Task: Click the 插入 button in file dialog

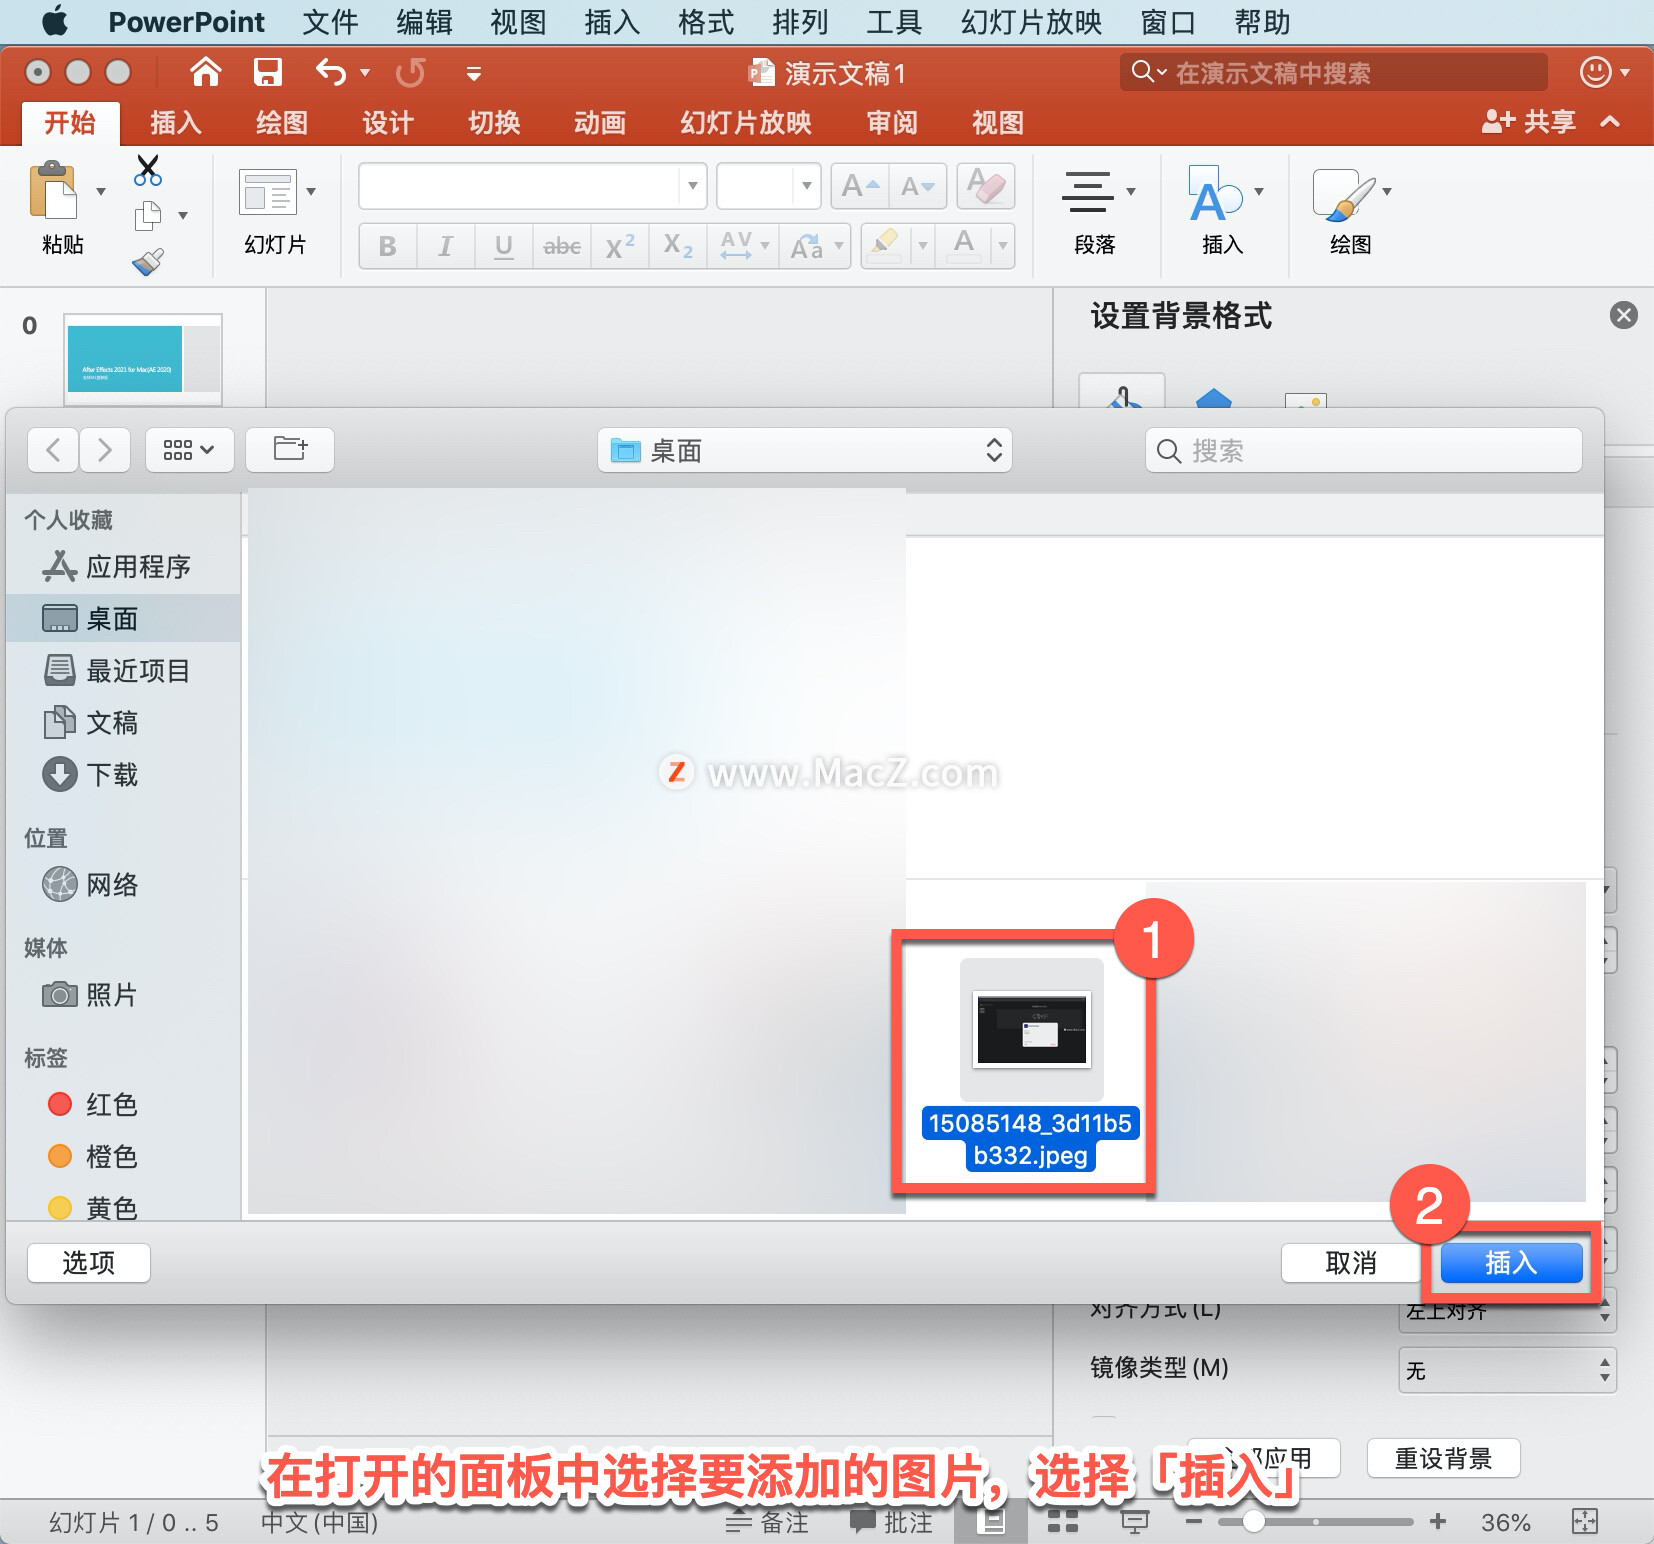Action: tap(1511, 1263)
